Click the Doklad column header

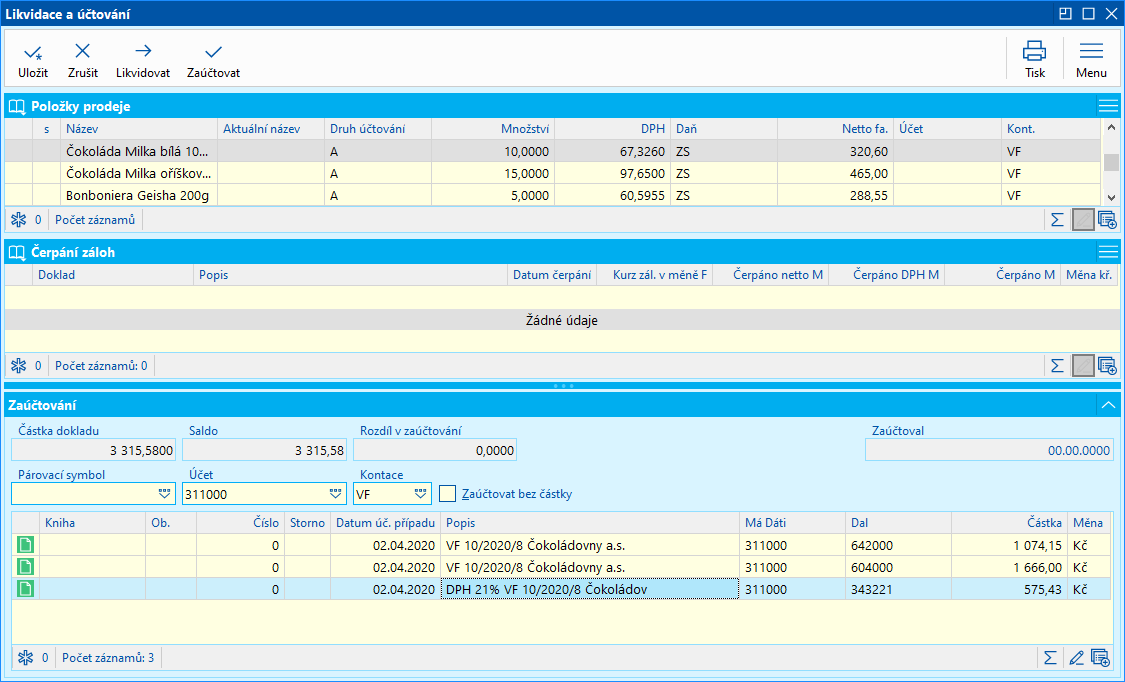(113, 275)
